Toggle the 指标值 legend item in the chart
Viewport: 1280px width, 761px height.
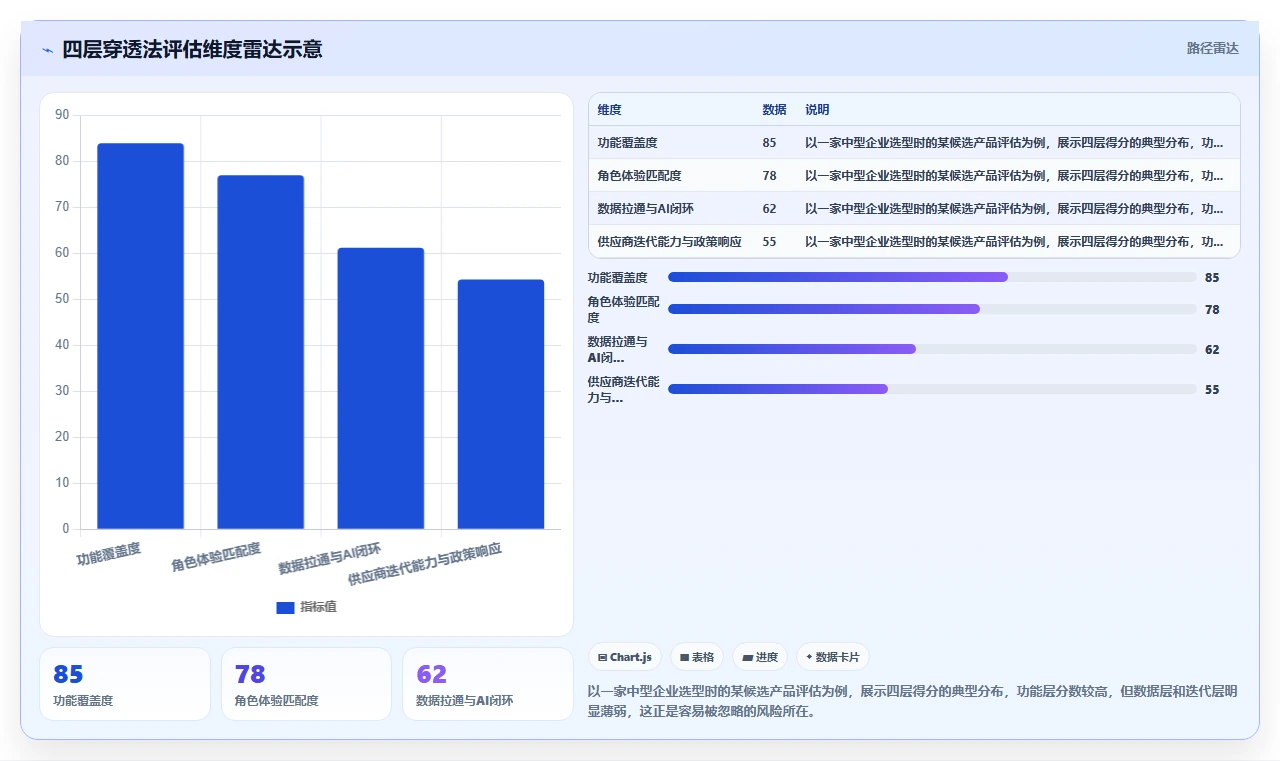[306, 607]
